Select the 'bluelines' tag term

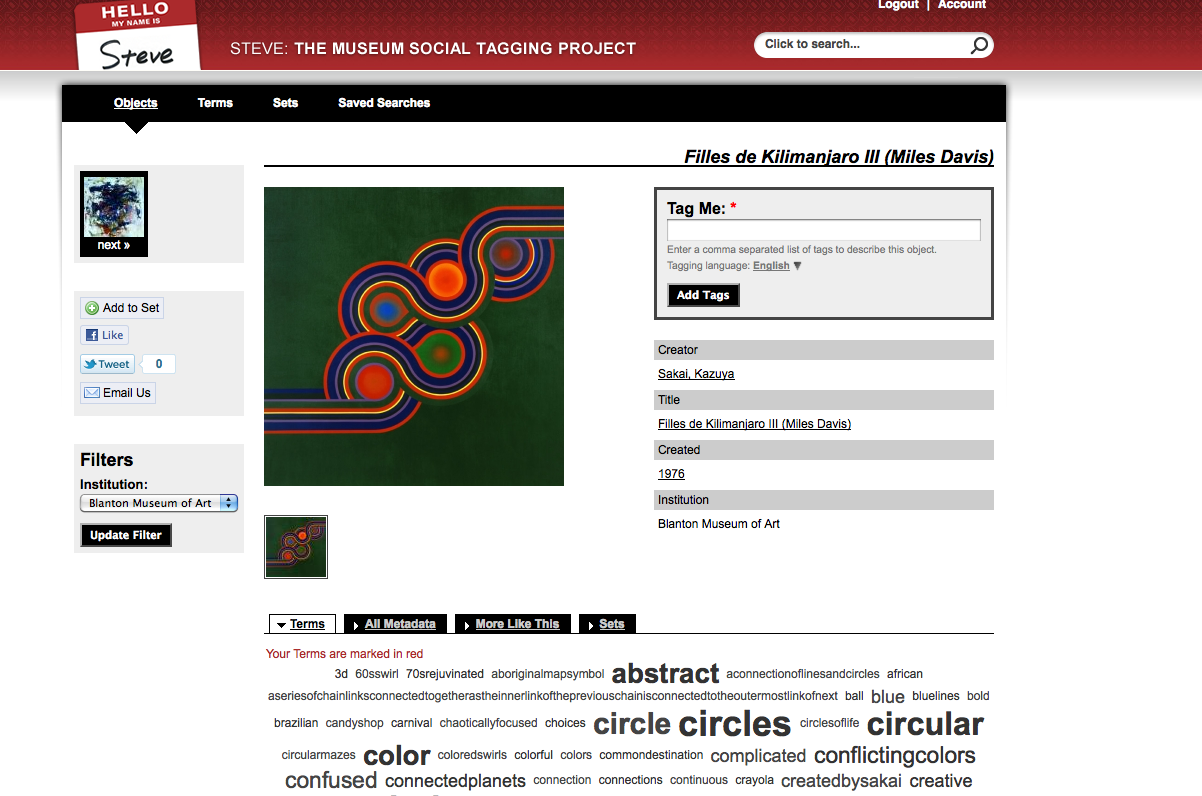click(935, 696)
